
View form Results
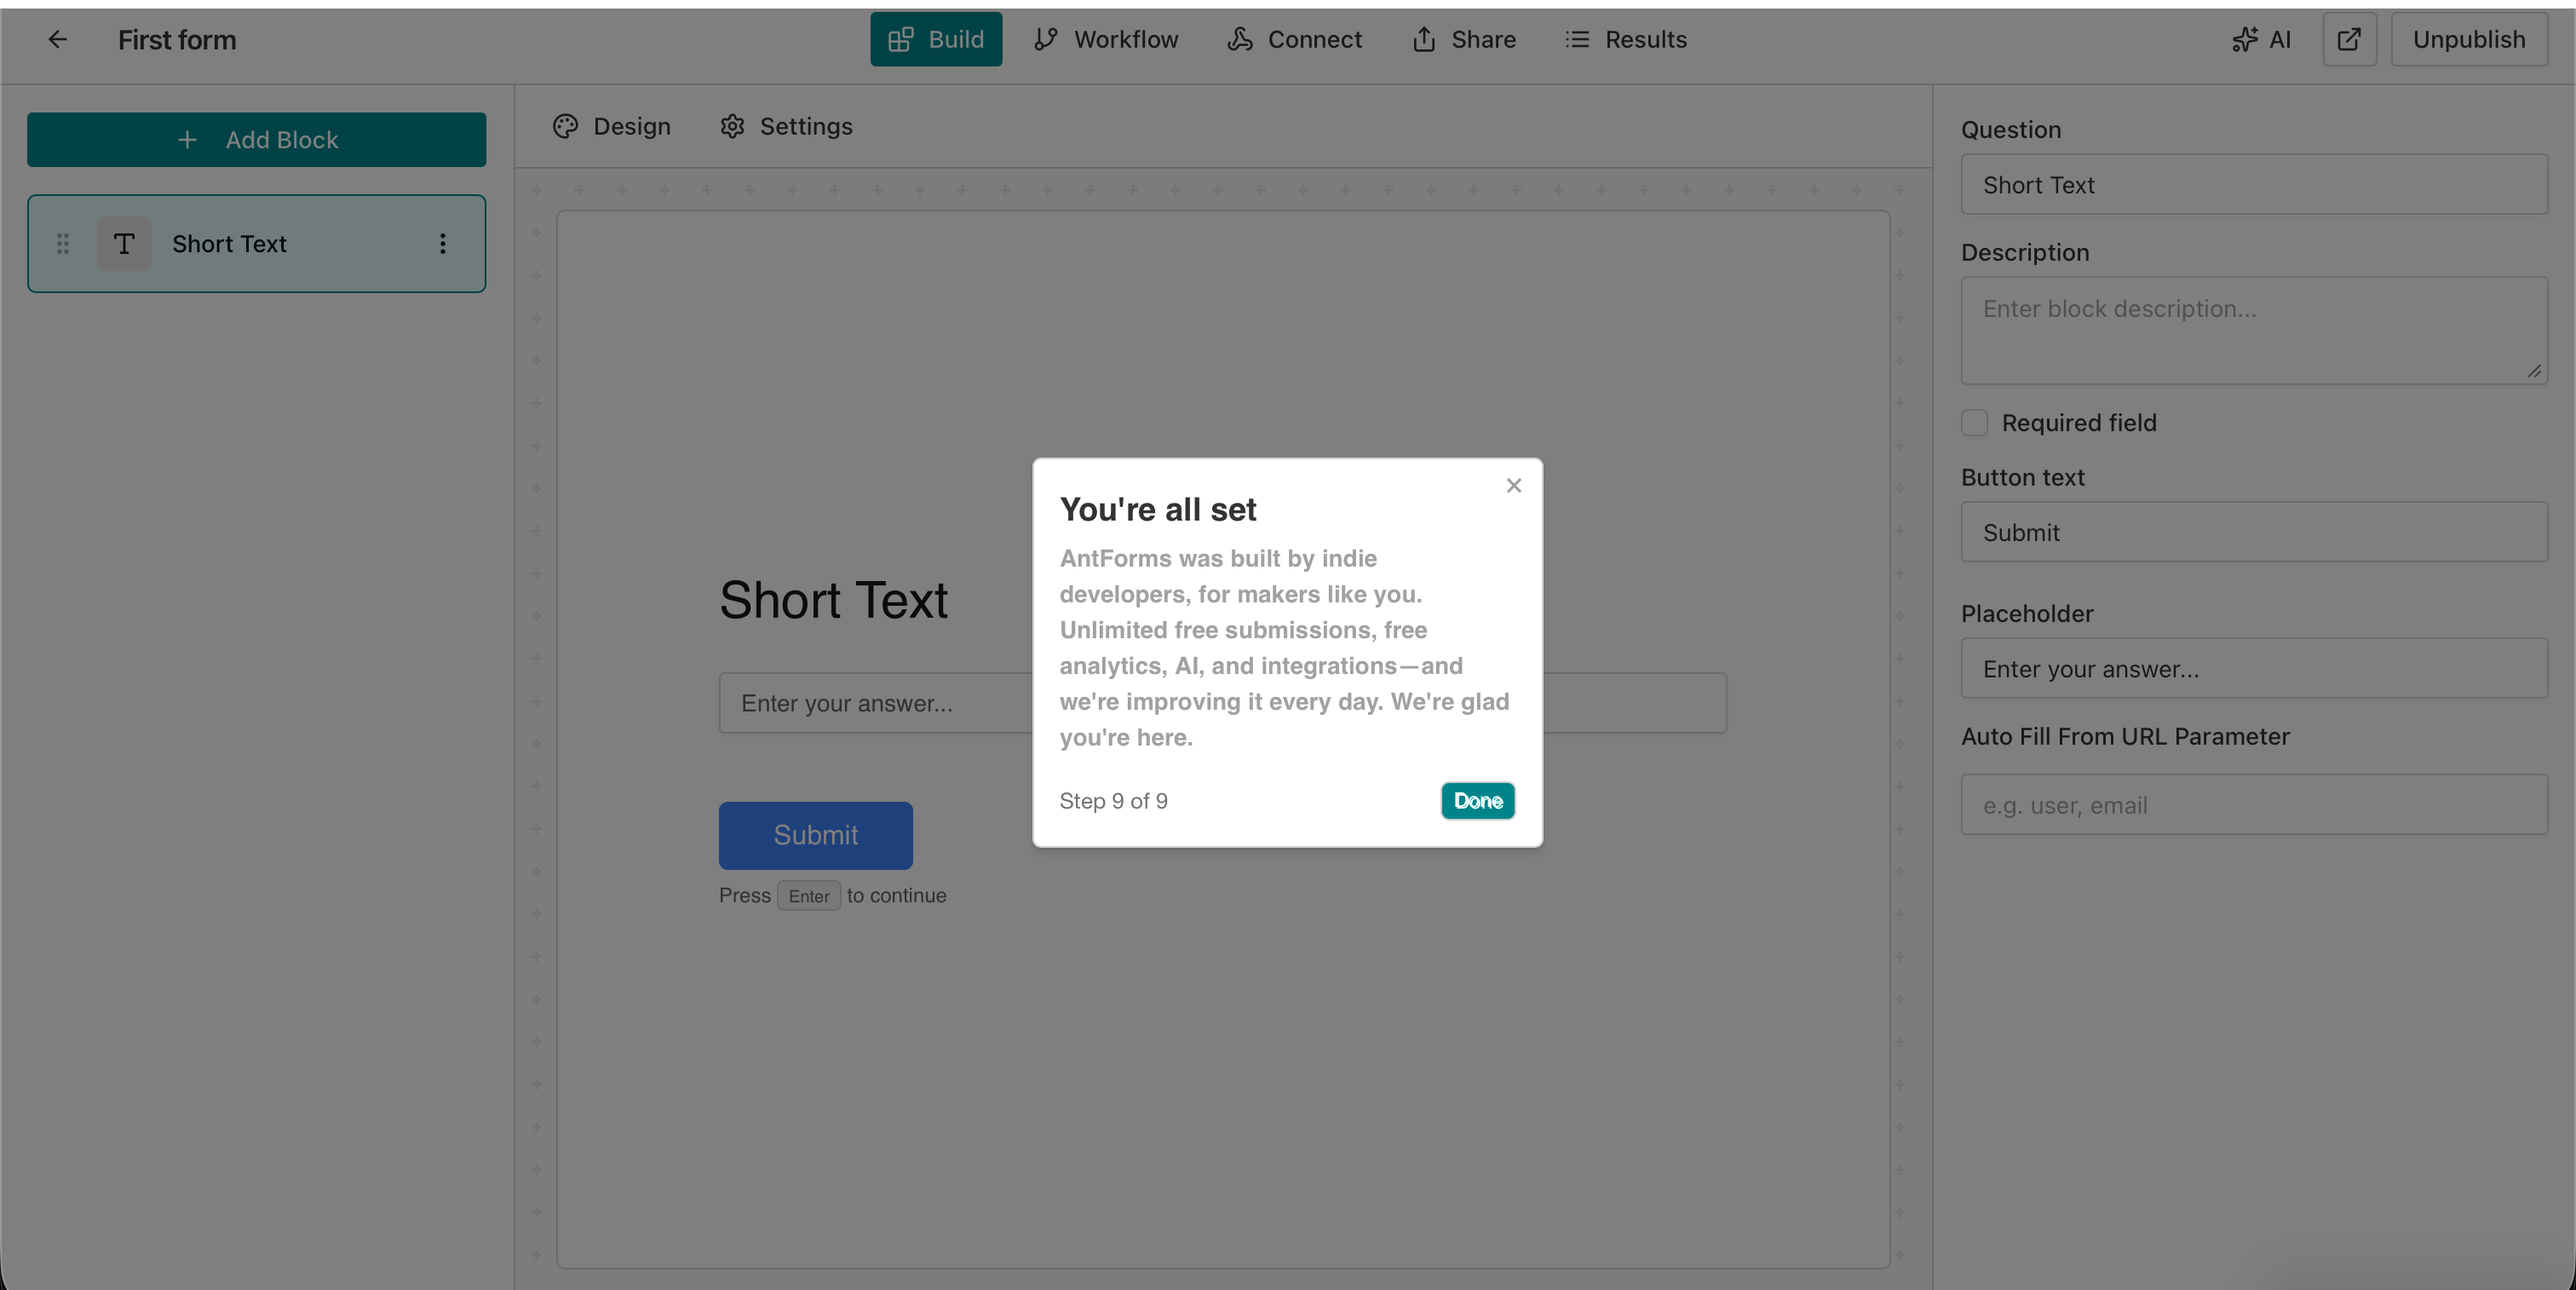click(1626, 39)
